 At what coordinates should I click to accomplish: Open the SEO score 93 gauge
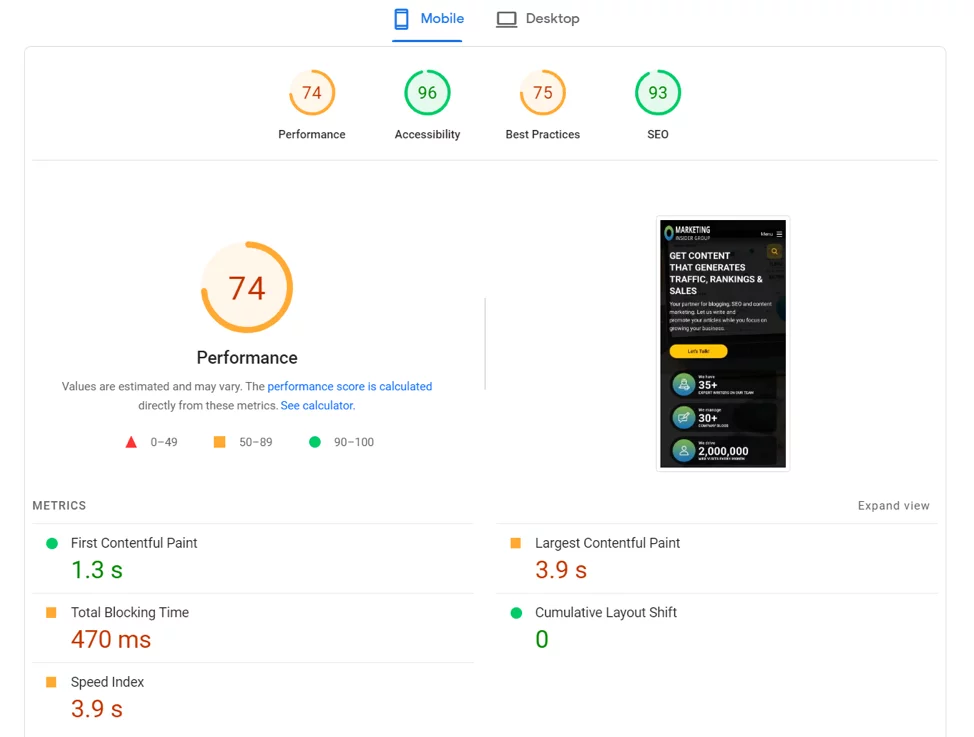(x=658, y=93)
